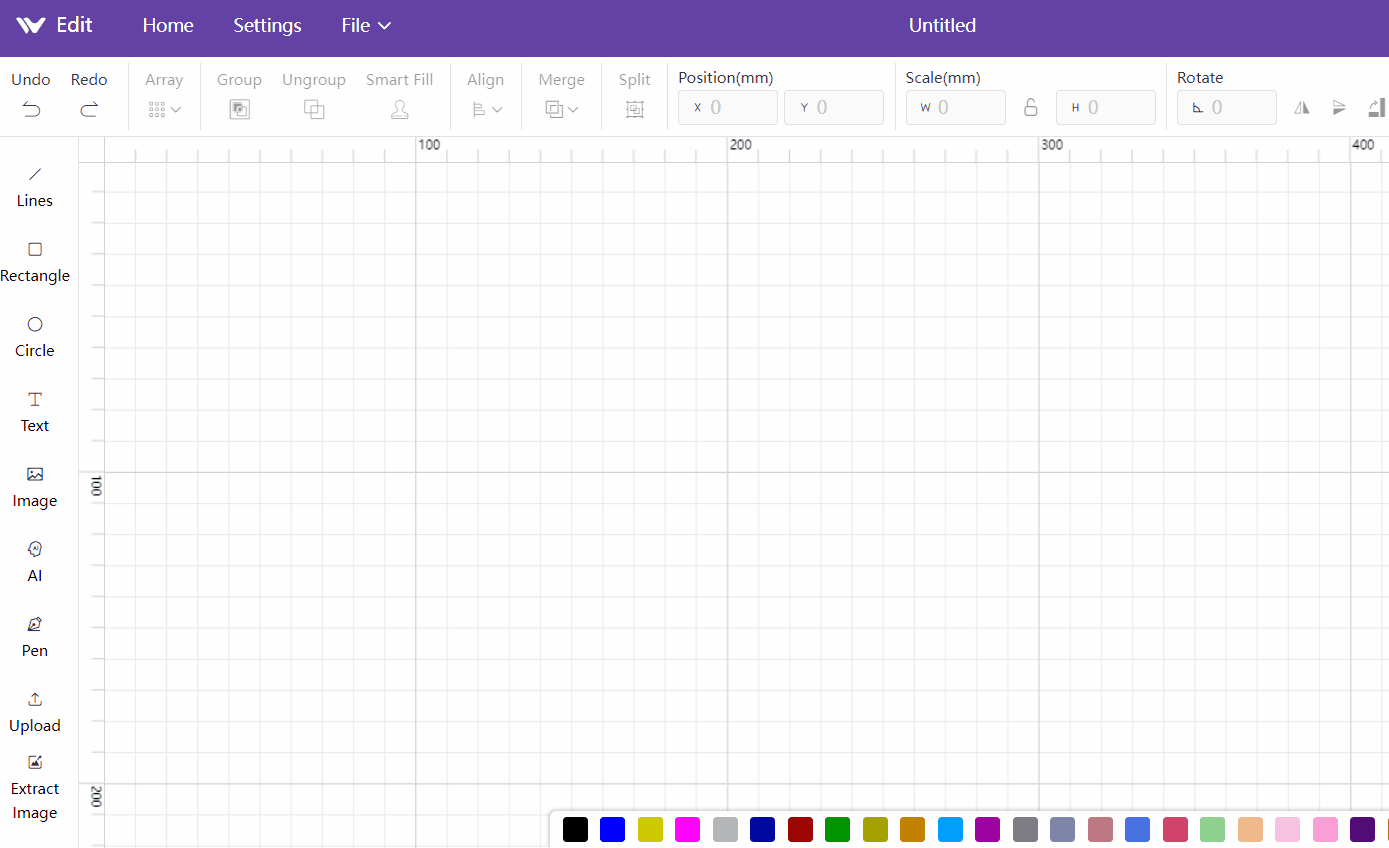1389x848 pixels.
Task: Select the Rectangle tool
Action: tap(35, 262)
